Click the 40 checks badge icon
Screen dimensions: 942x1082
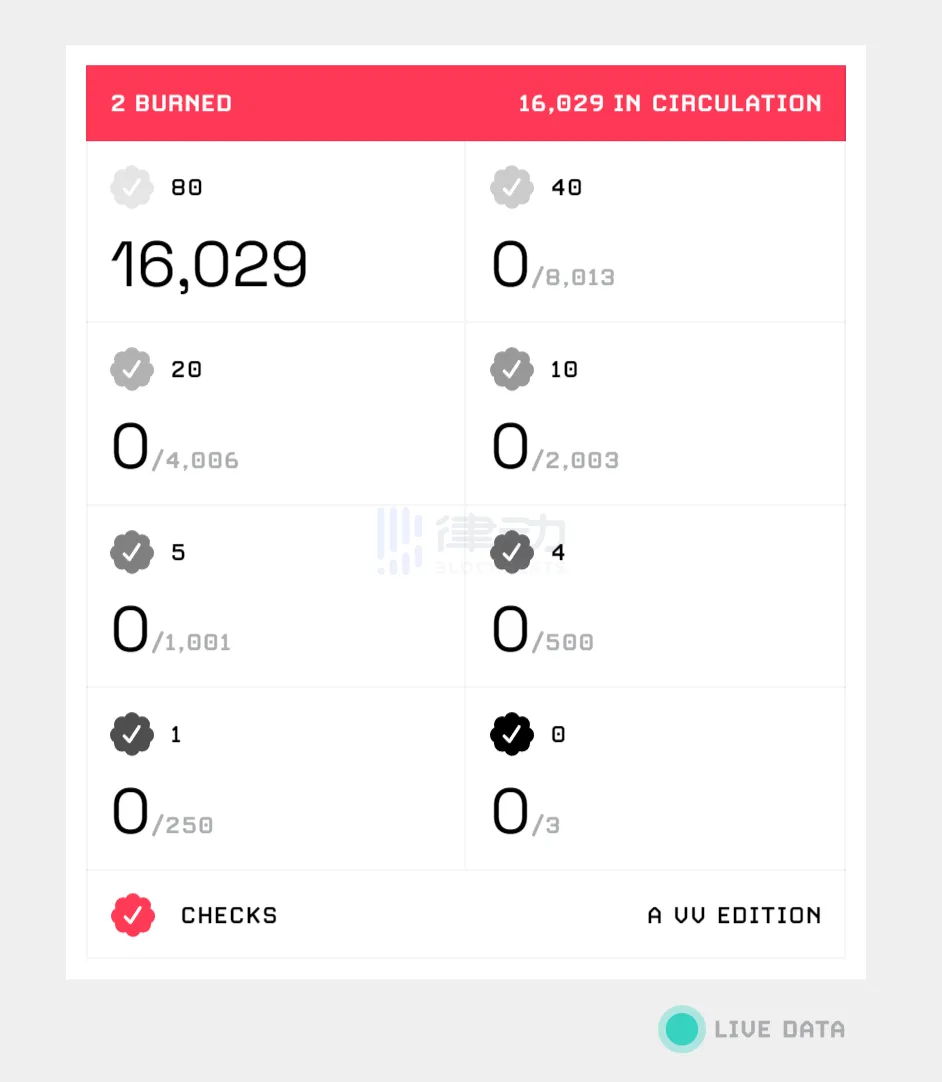coord(511,187)
